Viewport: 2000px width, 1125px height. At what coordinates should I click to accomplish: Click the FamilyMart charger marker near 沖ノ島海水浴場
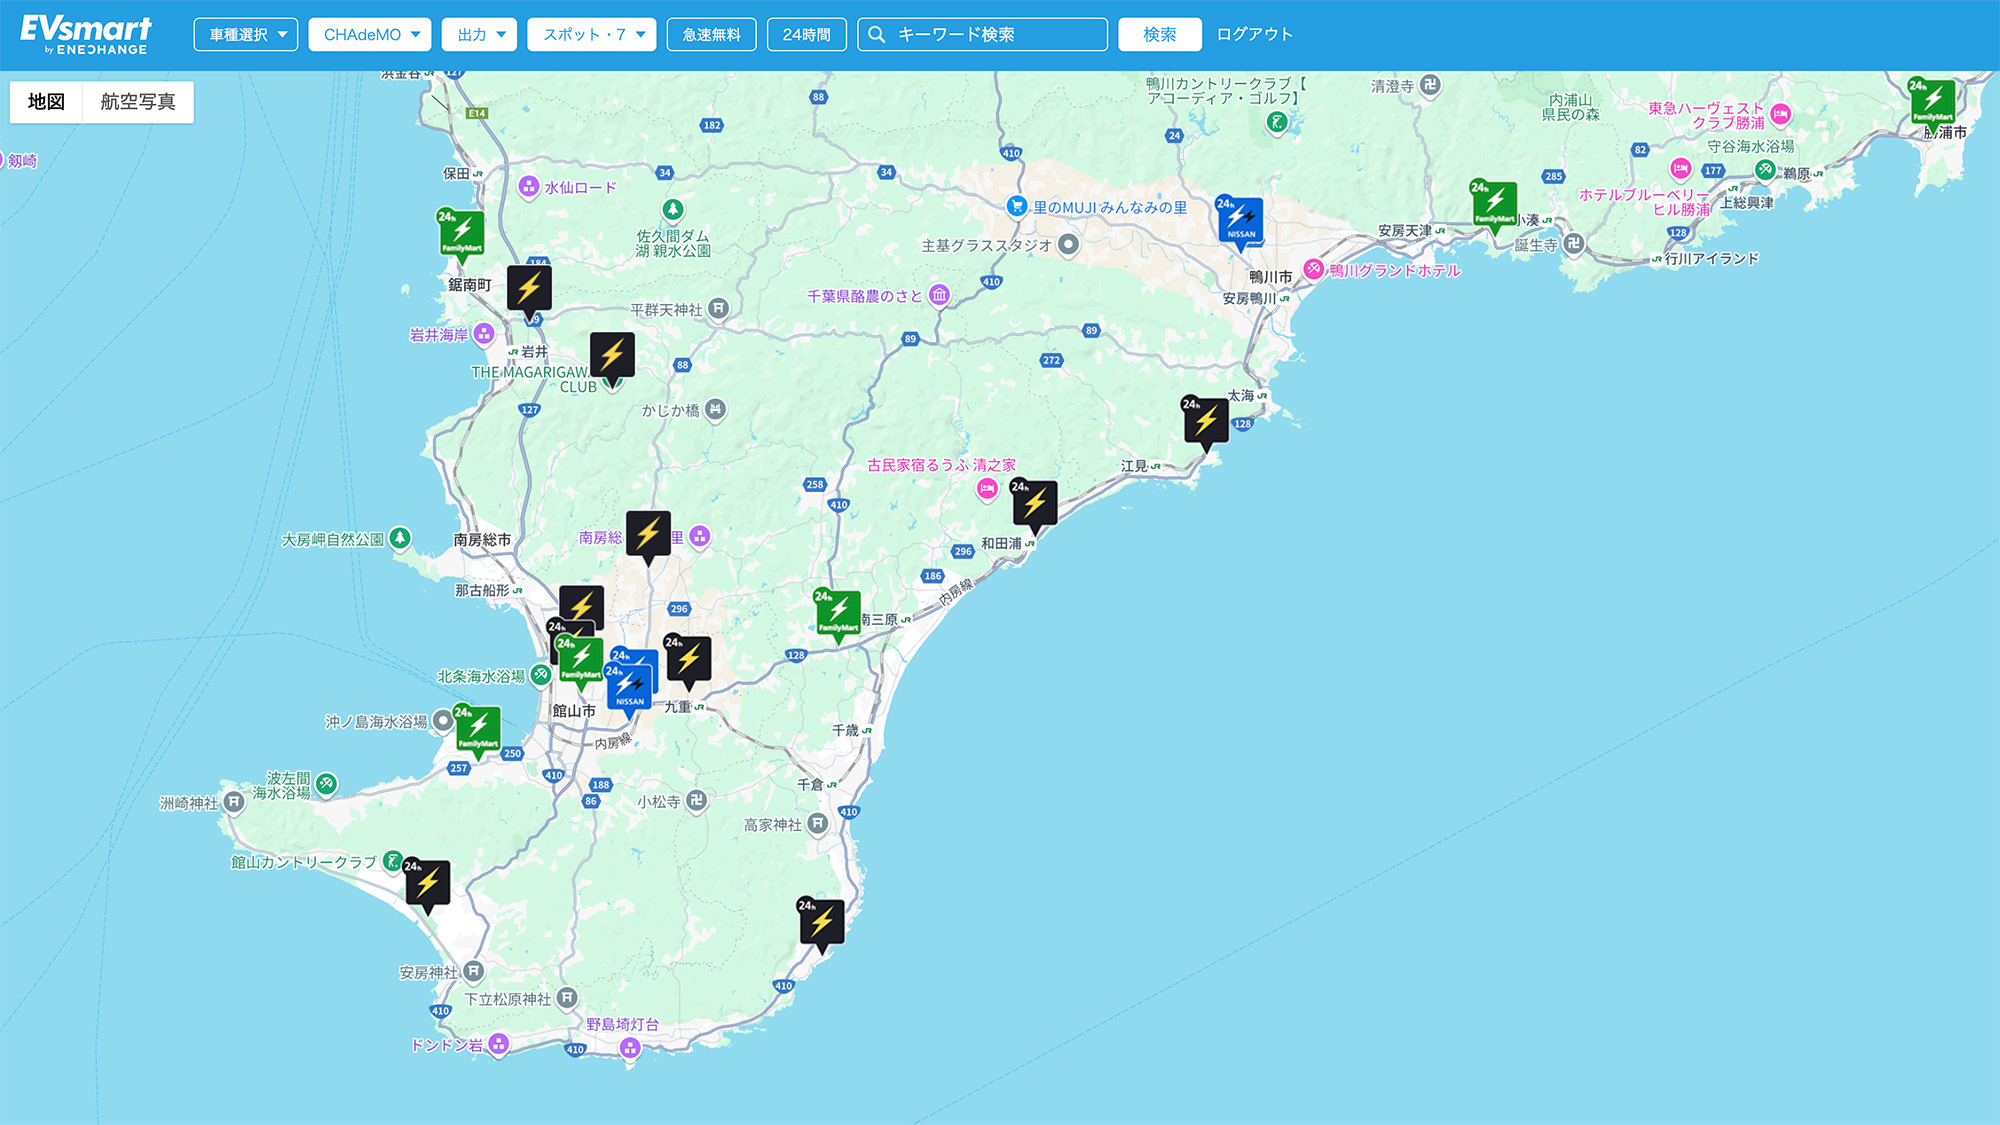coord(478,729)
